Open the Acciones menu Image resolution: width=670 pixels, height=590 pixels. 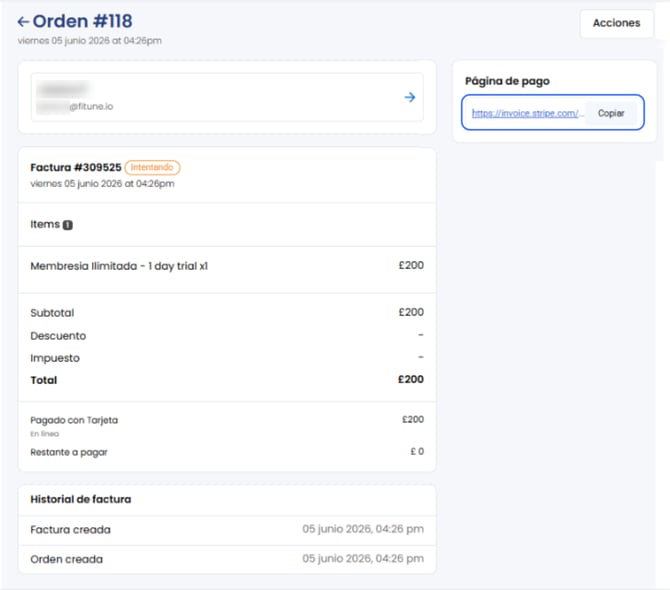click(616, 23)
